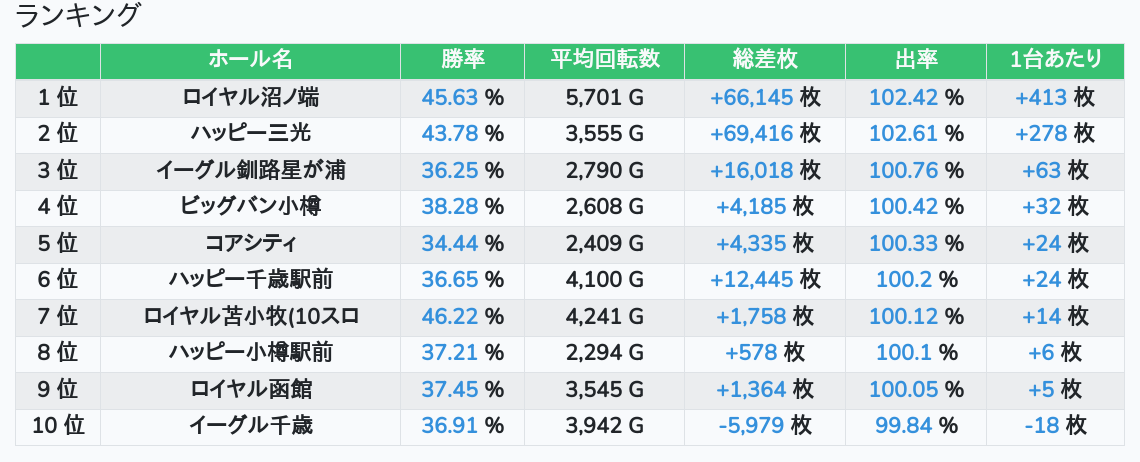The width and height of the screenshot is (1140, 462).
Task: Click the -5,979 total difference value
Action: pyautogui.click(x=751, y=425)
